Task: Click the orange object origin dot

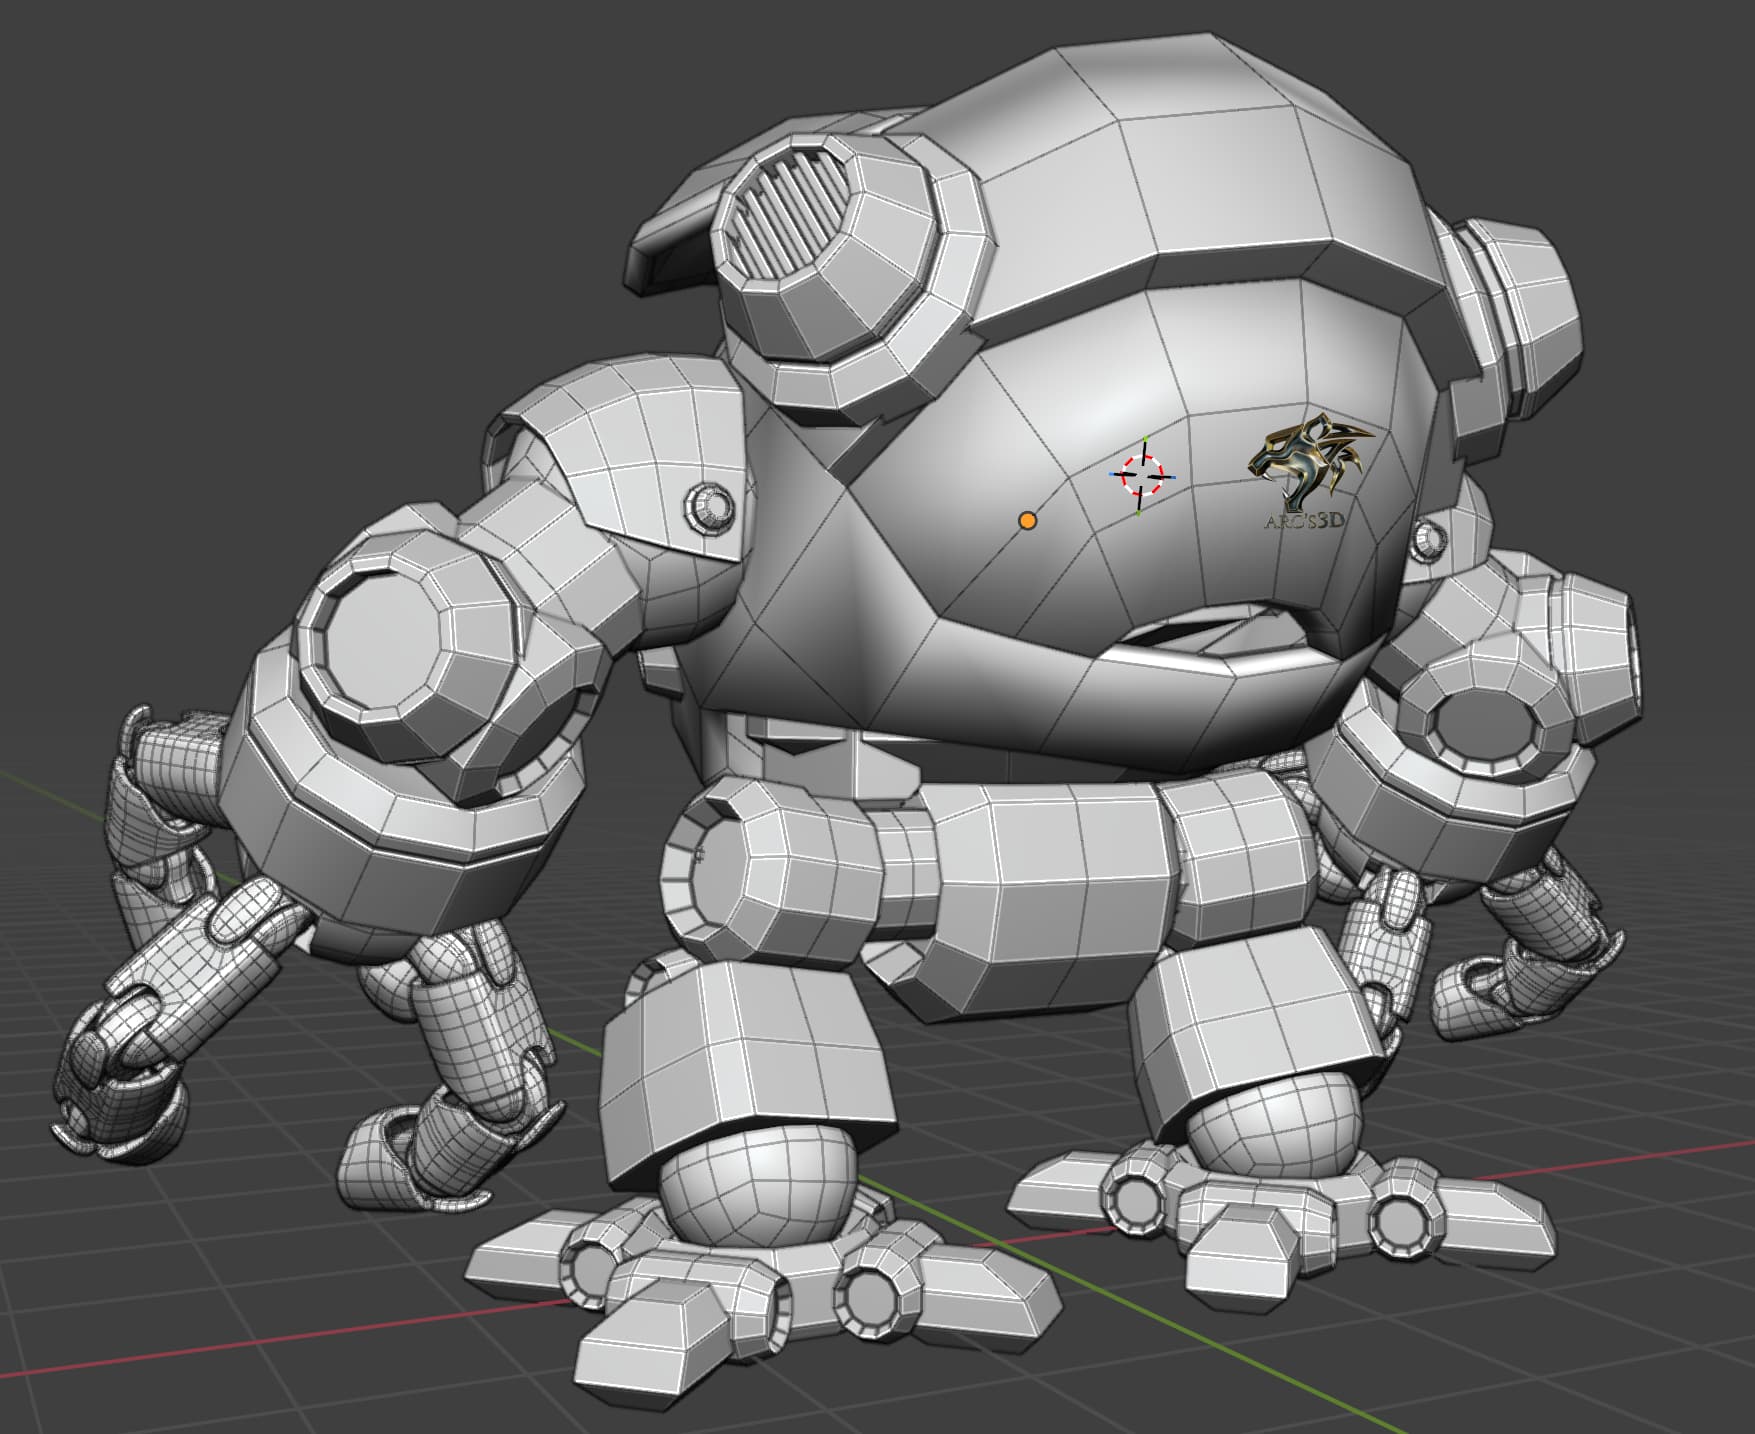Action: point(1027,520)
